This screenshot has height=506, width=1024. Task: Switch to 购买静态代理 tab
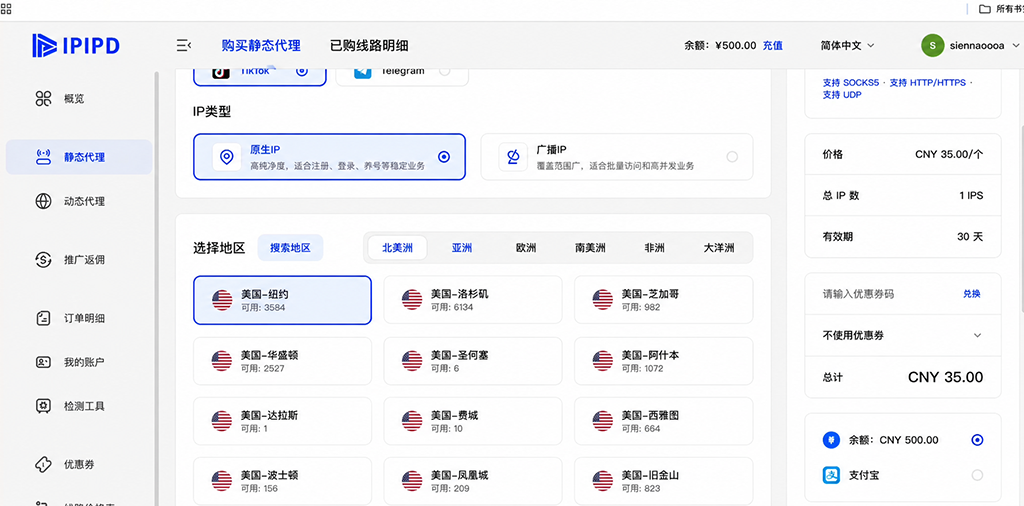coord(261,46)
